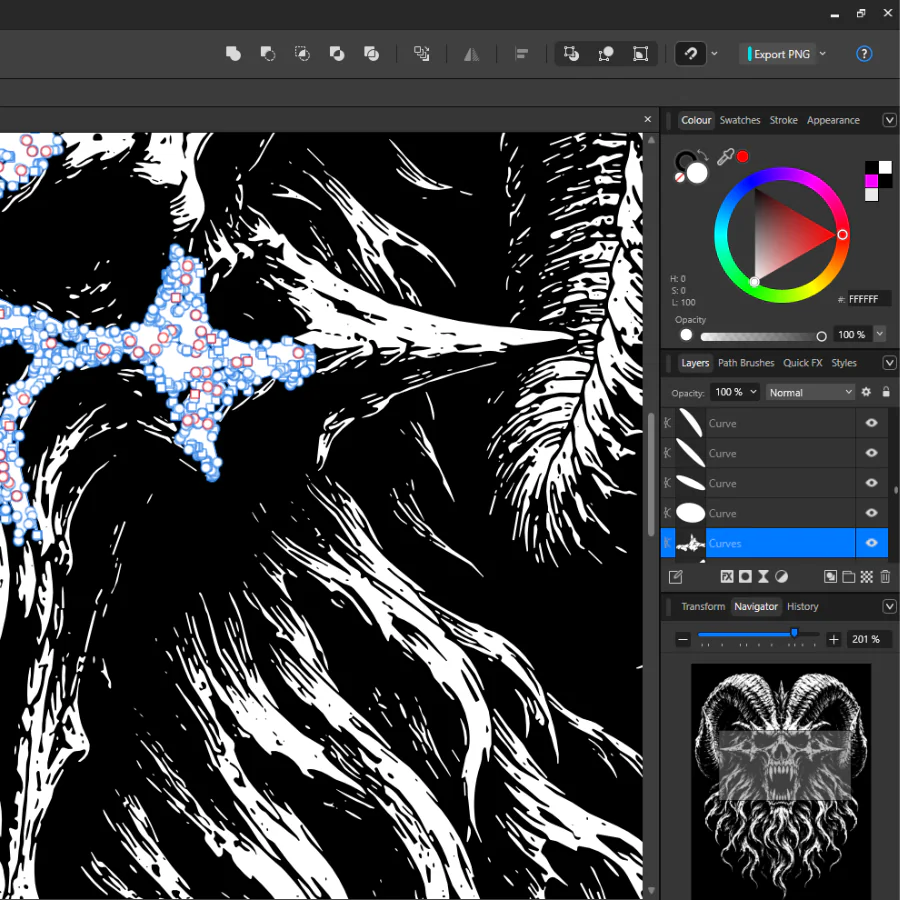Open the Colour opacity 100 % dropdown arrow
Viewport: 900px width, 900px height.
[880, 334]
